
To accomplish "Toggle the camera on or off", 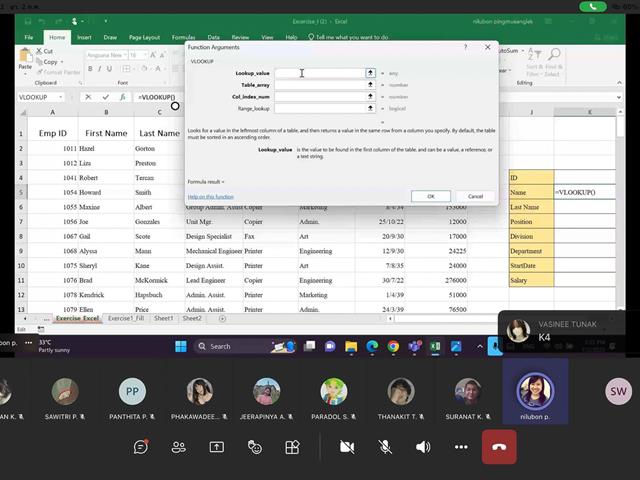I will pos(347,447).
